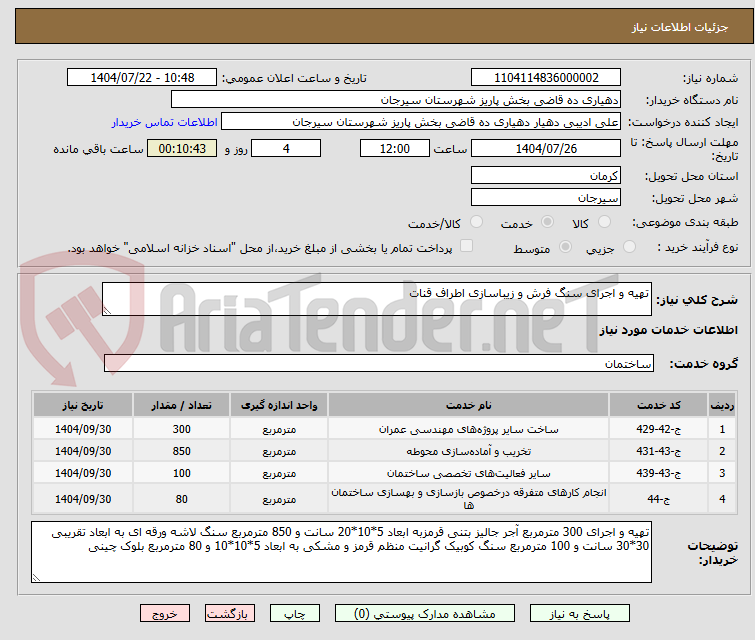755x640 pixels.
Task: Click the need number field 1104114836000002
Action: point(546,78)
